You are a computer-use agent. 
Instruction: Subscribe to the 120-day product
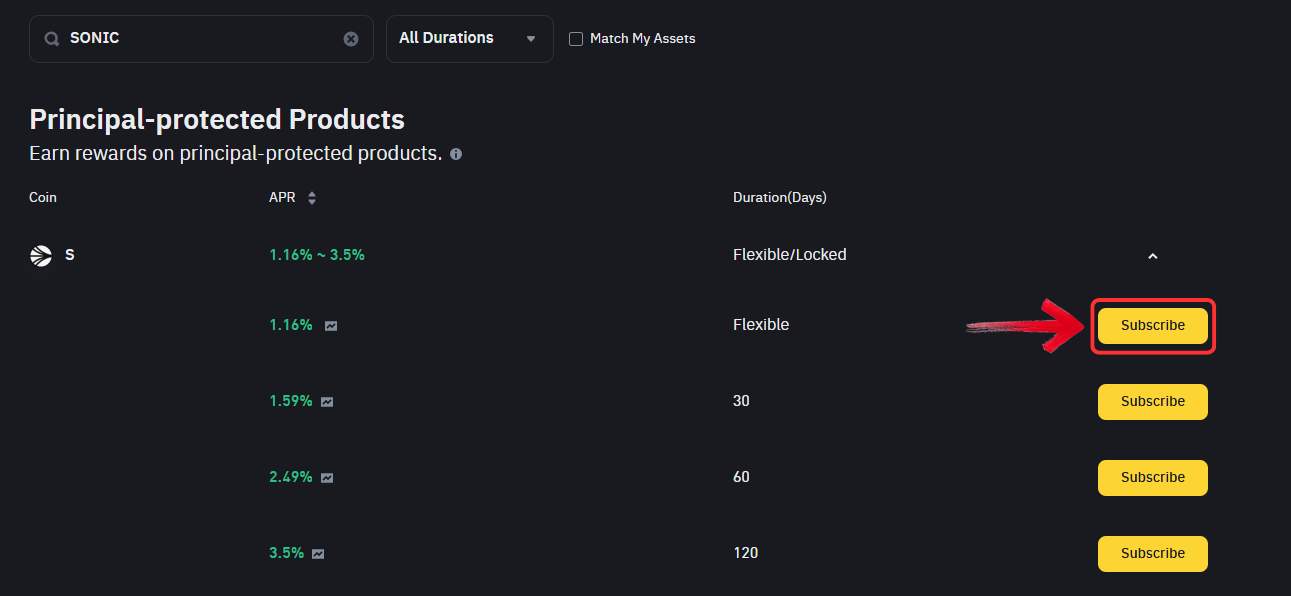coord(1153,554)
